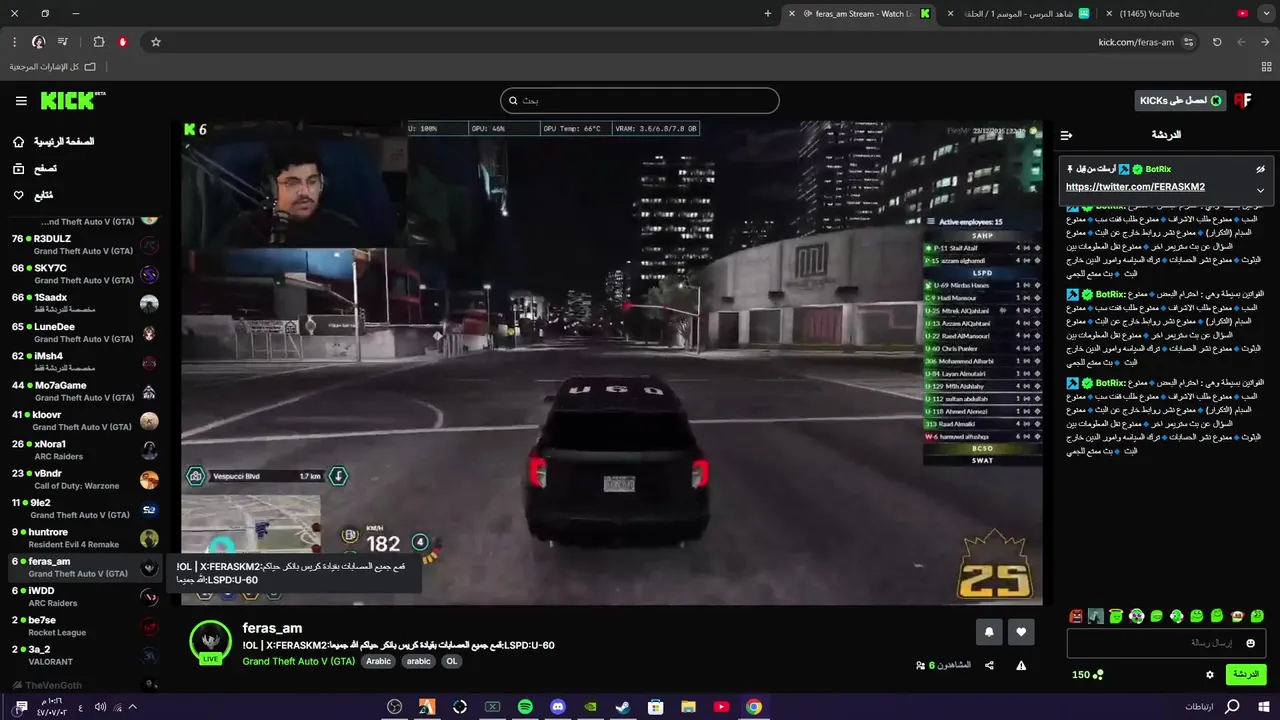Screen dimensions: 1280x720
Task: Show hidden system tray icons
Action: point(132,707)
